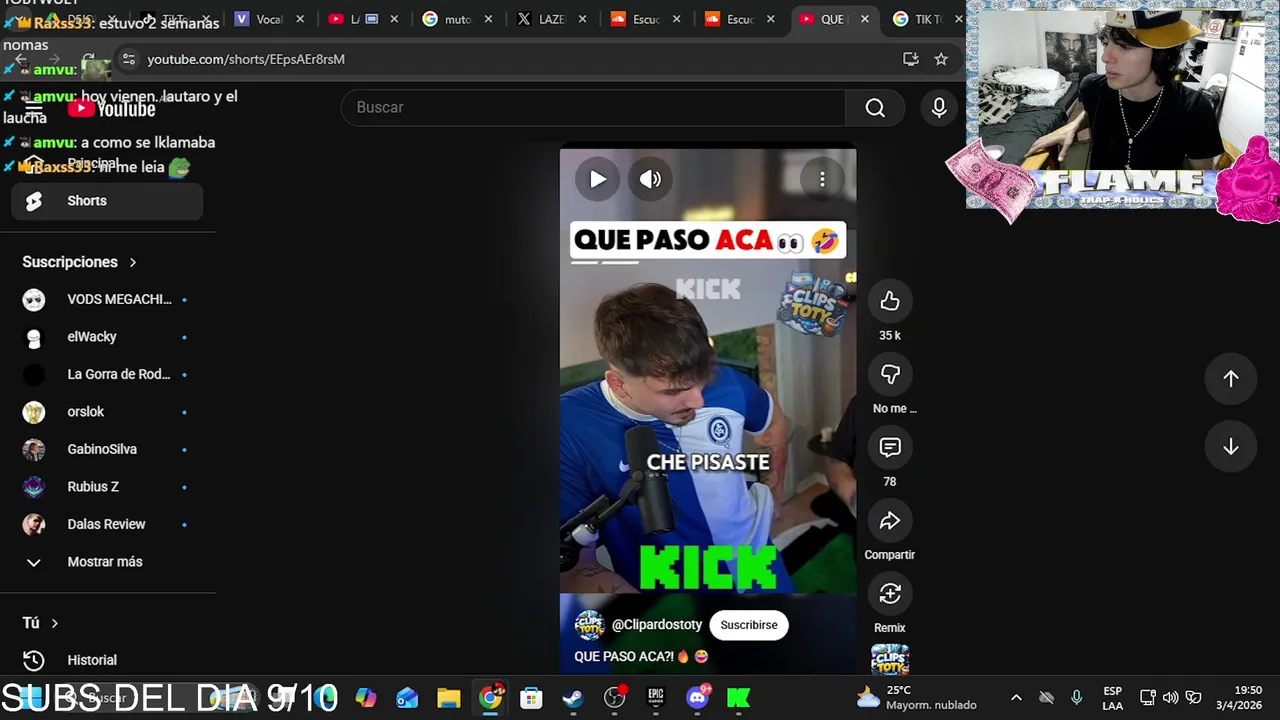Open Copilot from the taskbar
Image resolution: width=1280 pixels, height=720 pixels.
(x=366, y=698)
